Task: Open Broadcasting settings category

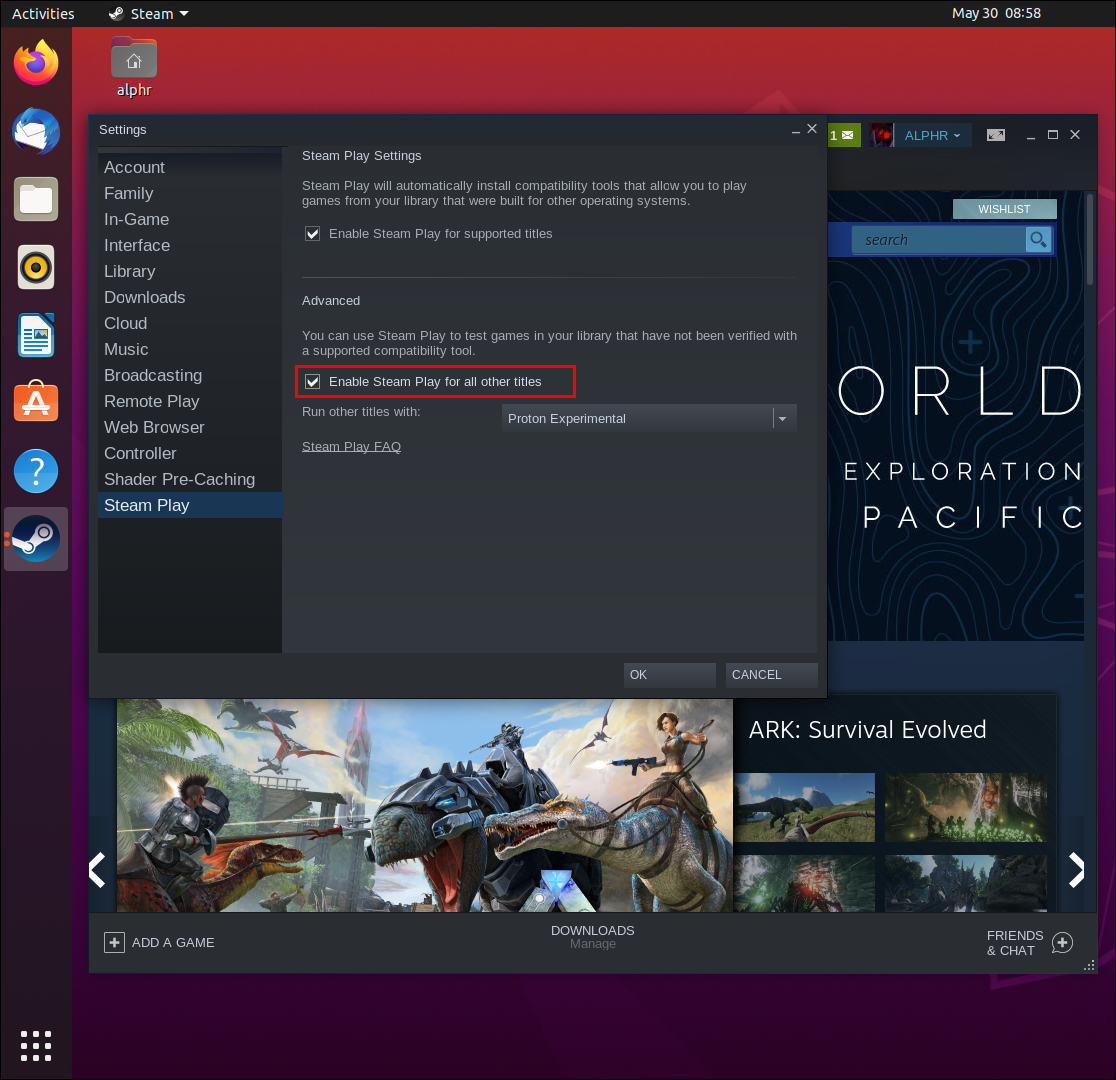Action: pos(190,375)
